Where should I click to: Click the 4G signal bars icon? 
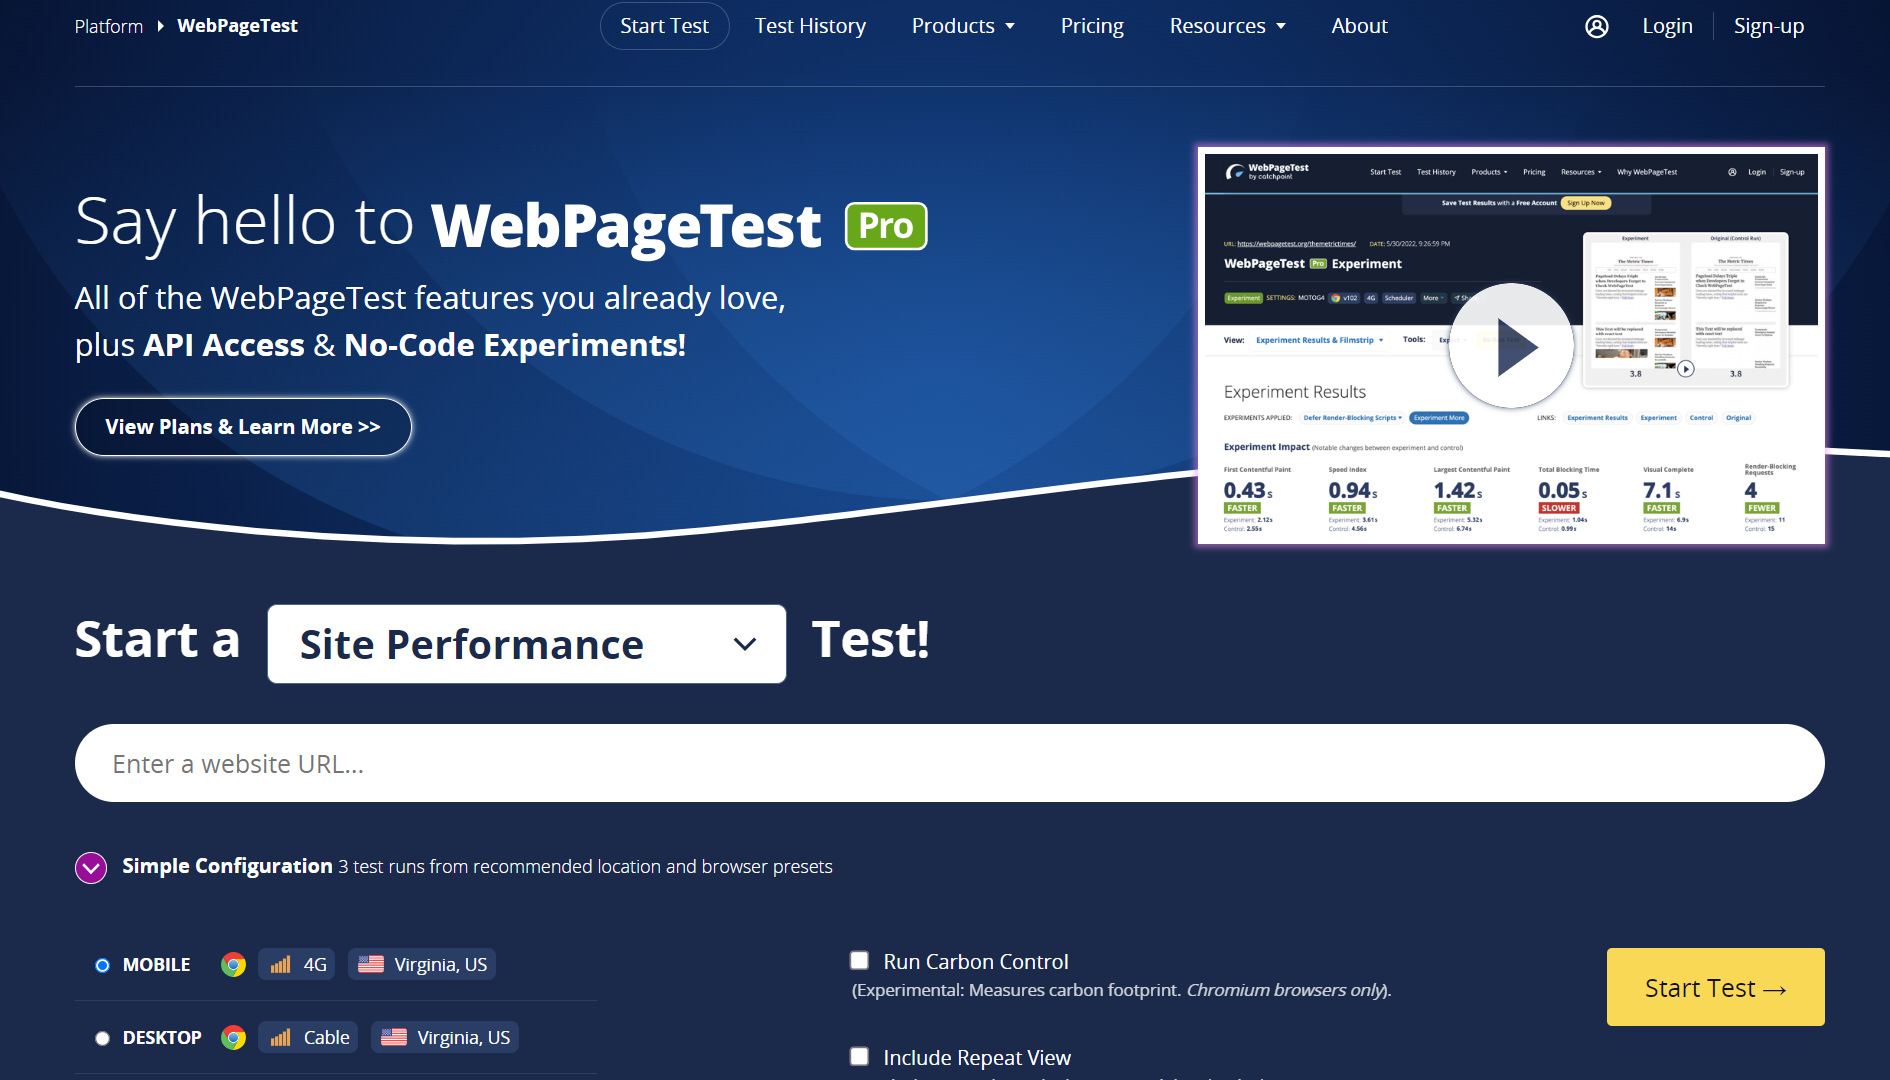click(x=281, y=965)
